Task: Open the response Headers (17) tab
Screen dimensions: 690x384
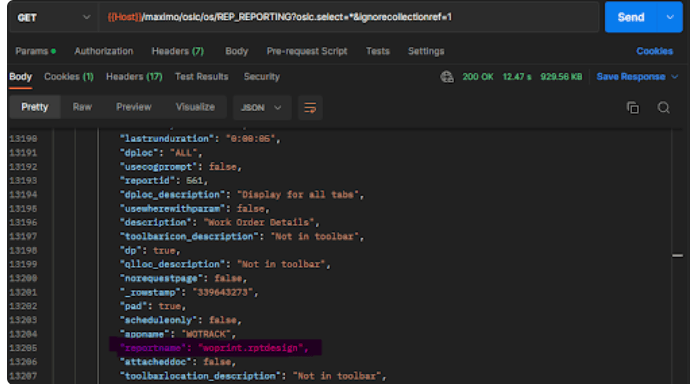Action: pyautogui.click(x=134, y=77)
